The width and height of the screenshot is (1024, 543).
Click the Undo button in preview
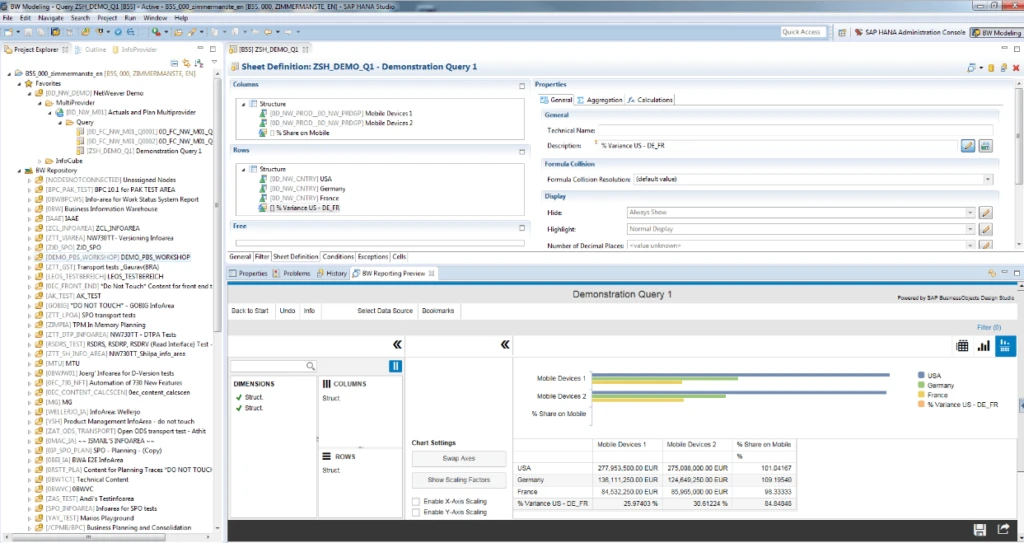287,311
